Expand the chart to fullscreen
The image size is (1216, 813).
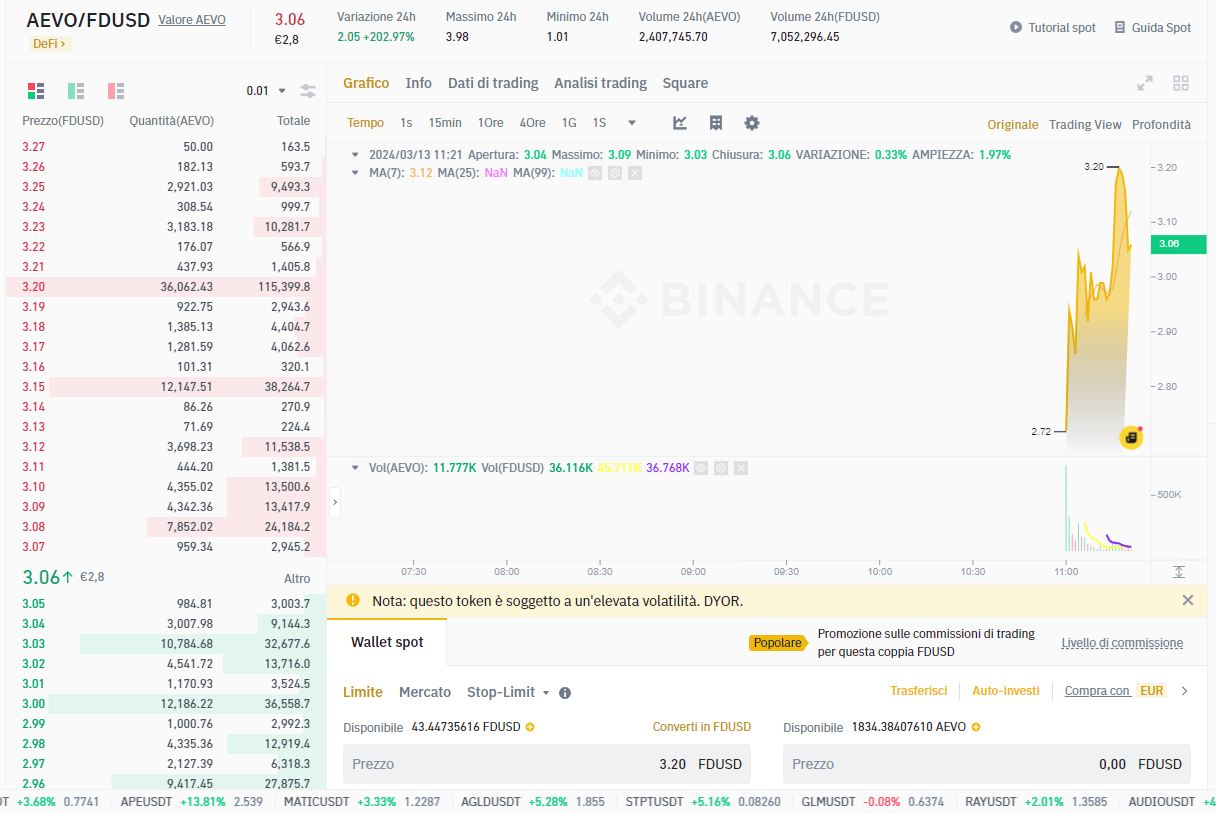pyautogui.click(x=1146, y=83)
